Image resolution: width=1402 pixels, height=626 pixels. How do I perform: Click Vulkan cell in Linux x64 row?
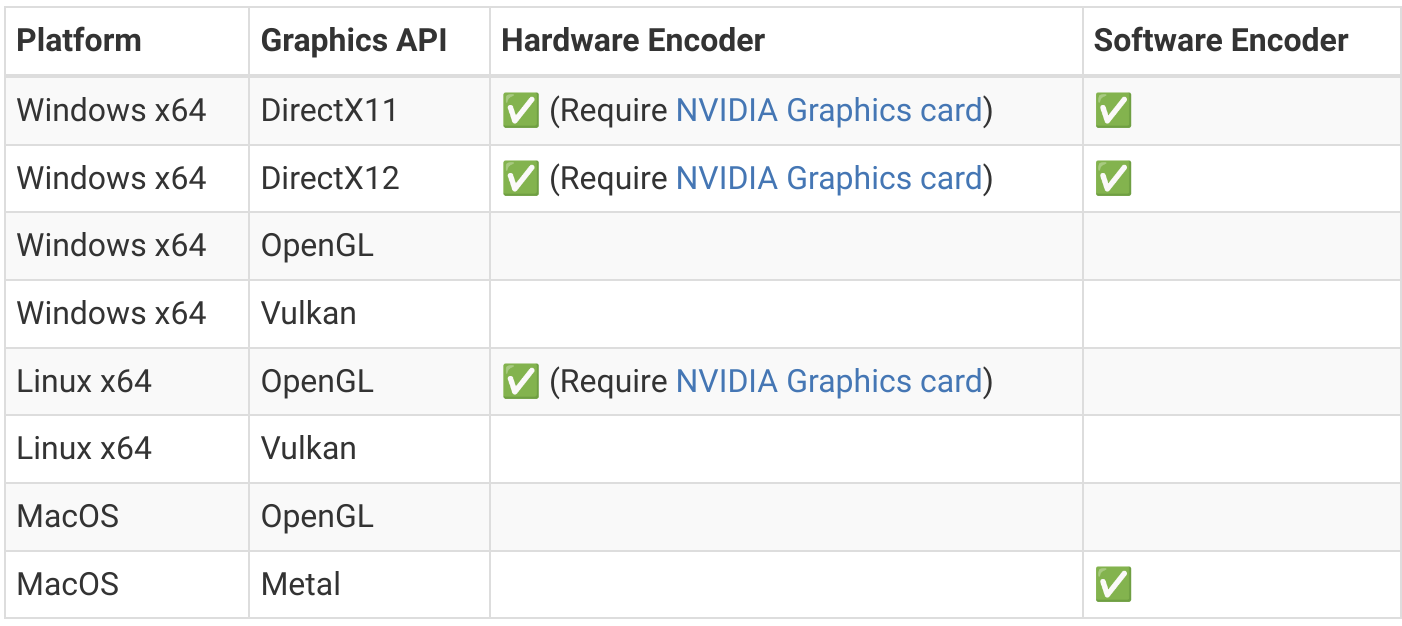(x=369, y=448)
